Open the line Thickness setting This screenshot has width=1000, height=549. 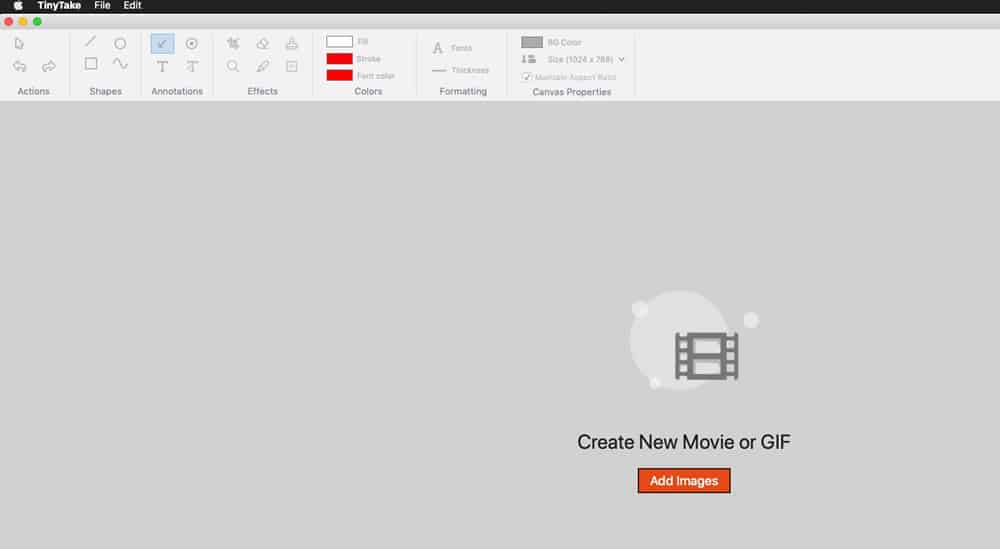439,70
